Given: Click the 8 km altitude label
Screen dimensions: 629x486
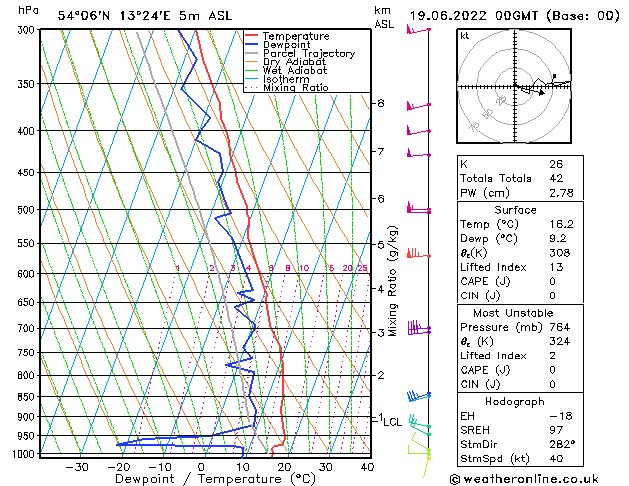Looking at the screenshot, I should tap(381, 103).
